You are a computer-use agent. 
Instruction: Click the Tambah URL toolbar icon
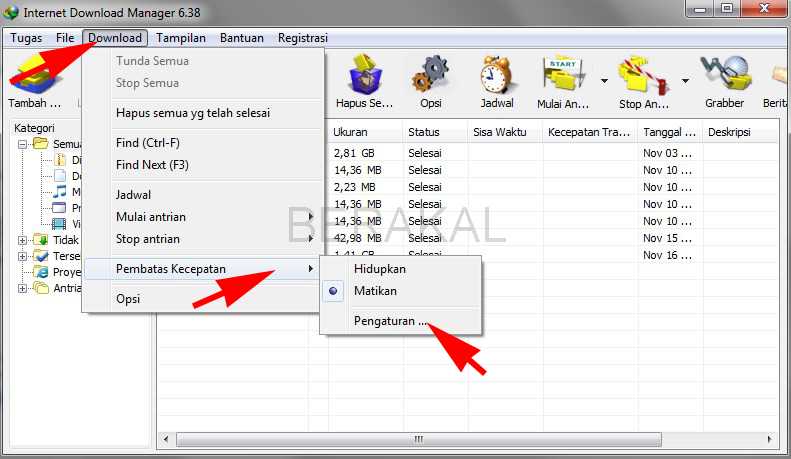click(x=34, y=76)
